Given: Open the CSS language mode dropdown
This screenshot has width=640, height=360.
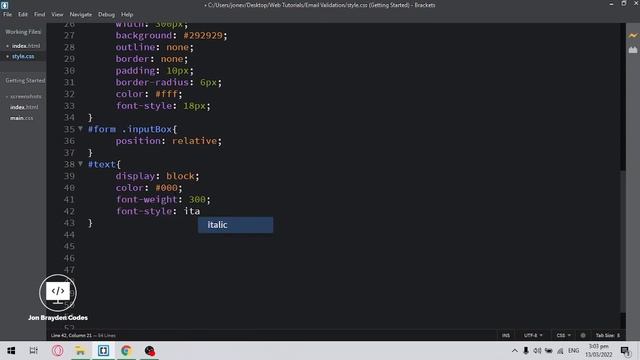Looking at the screenshot, I should tap(563, 335).
